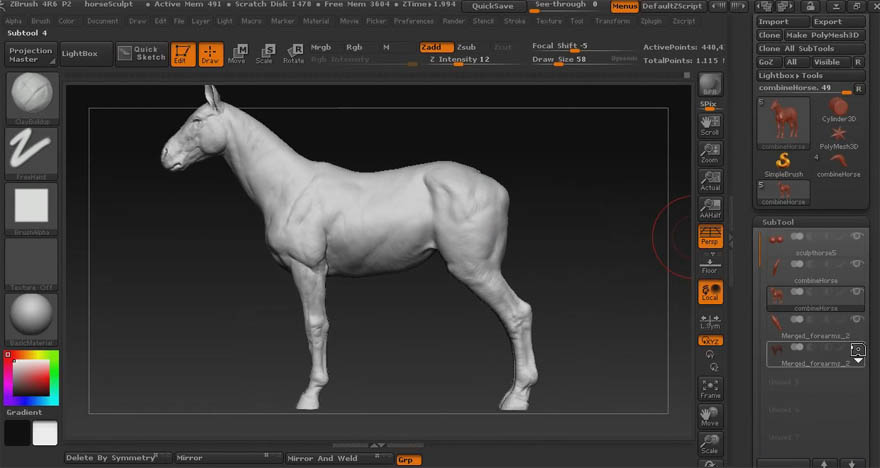880x468 pixels.
Task: Toggle visibility eye of first combineHorse subtool
Action: tap(856, 264)
